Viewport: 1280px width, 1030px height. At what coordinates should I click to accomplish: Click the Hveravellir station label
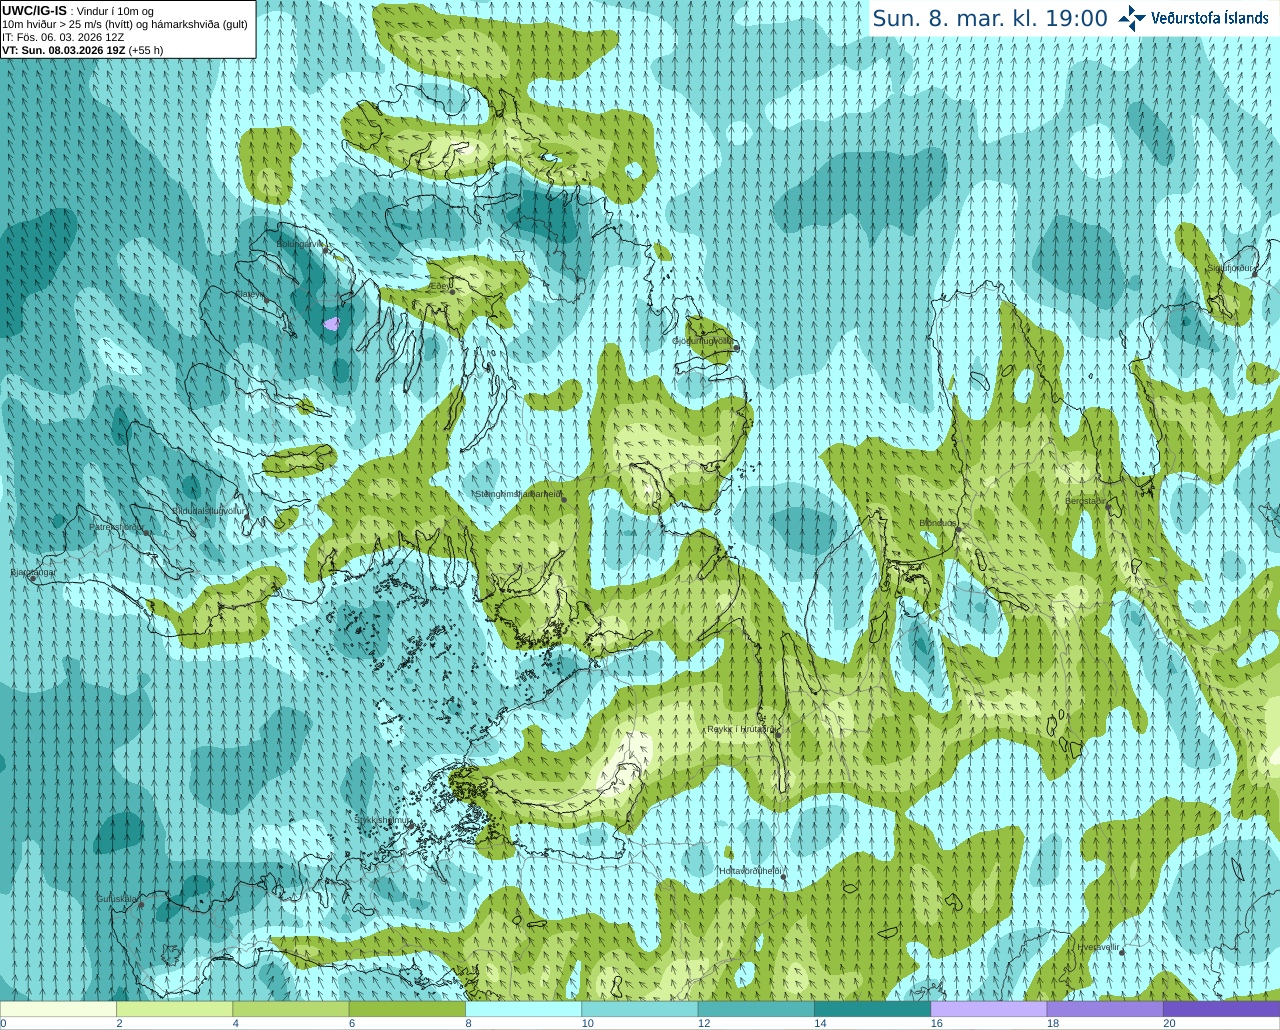pos(1098,946)
